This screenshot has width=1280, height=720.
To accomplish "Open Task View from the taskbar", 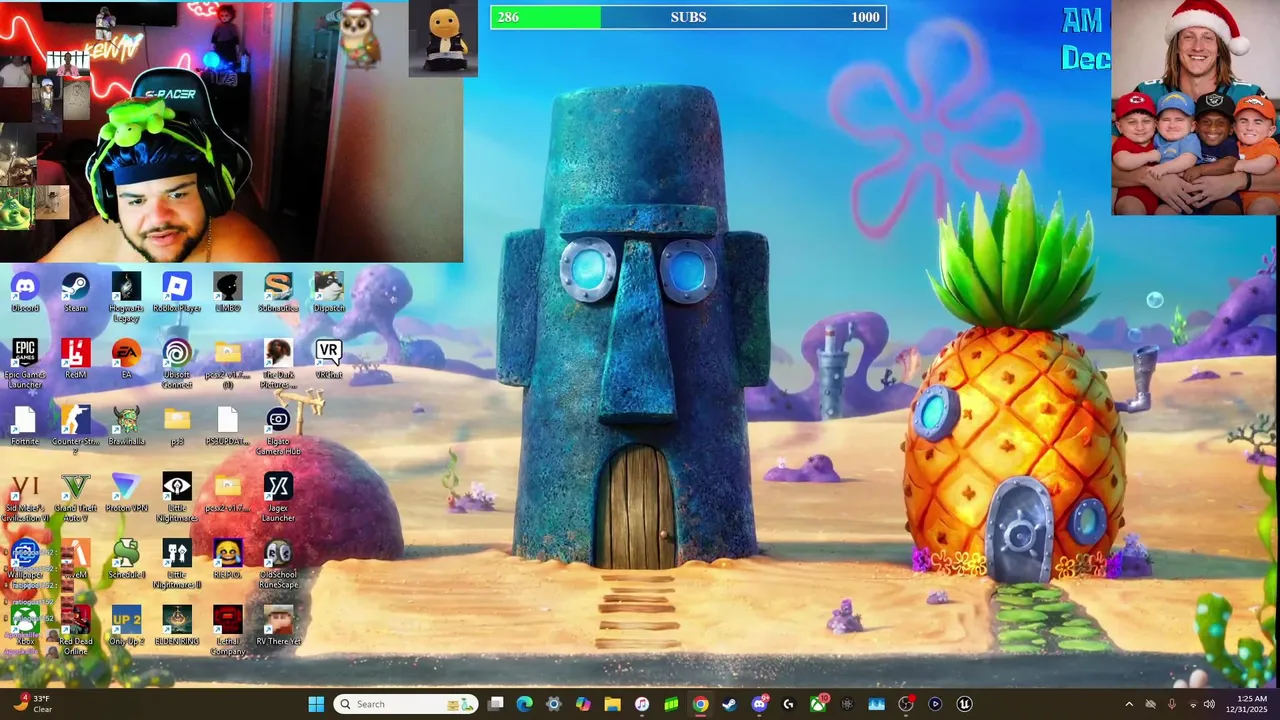I will click(495, 704).
